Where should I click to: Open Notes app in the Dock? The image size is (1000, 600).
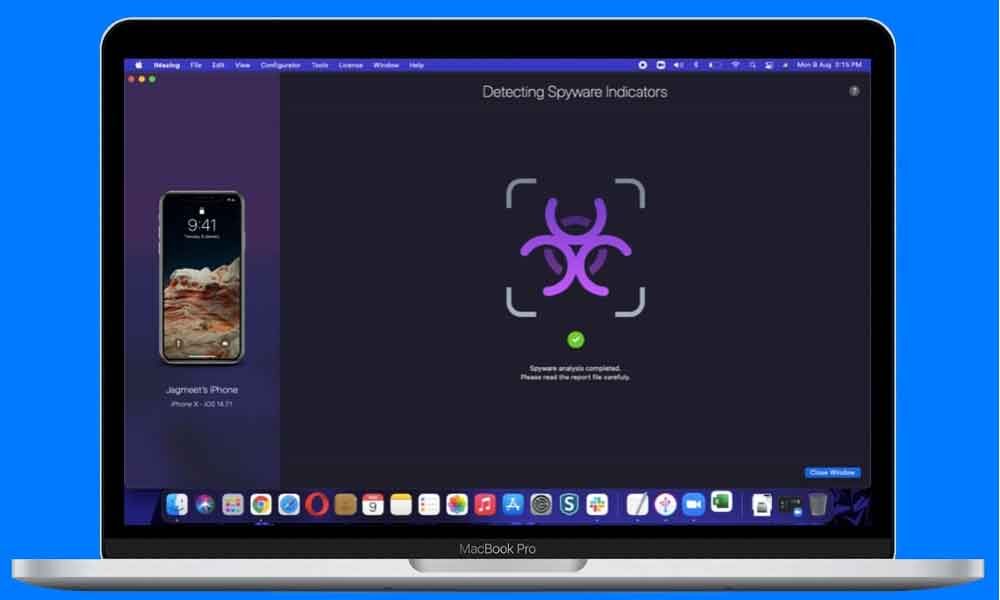(401, 505)
